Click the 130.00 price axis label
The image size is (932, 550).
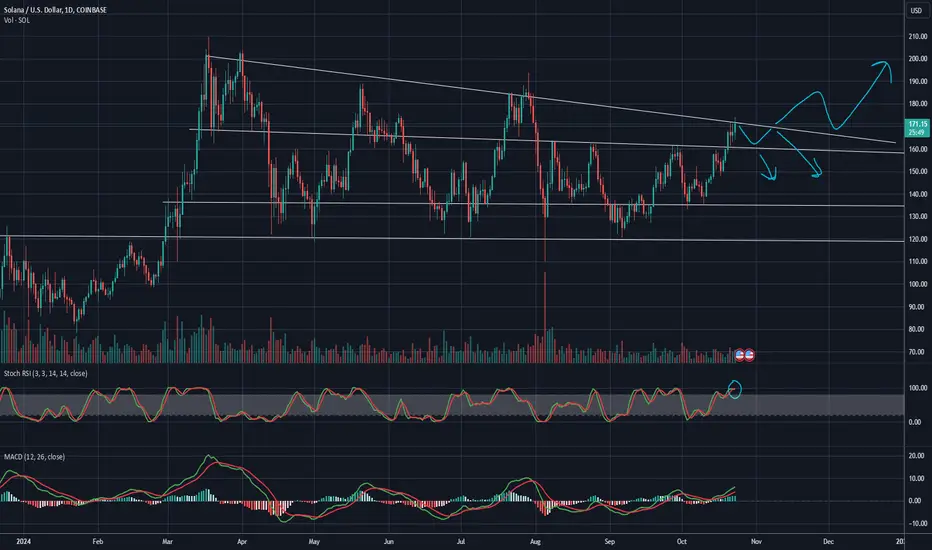(x=917, y=216)
